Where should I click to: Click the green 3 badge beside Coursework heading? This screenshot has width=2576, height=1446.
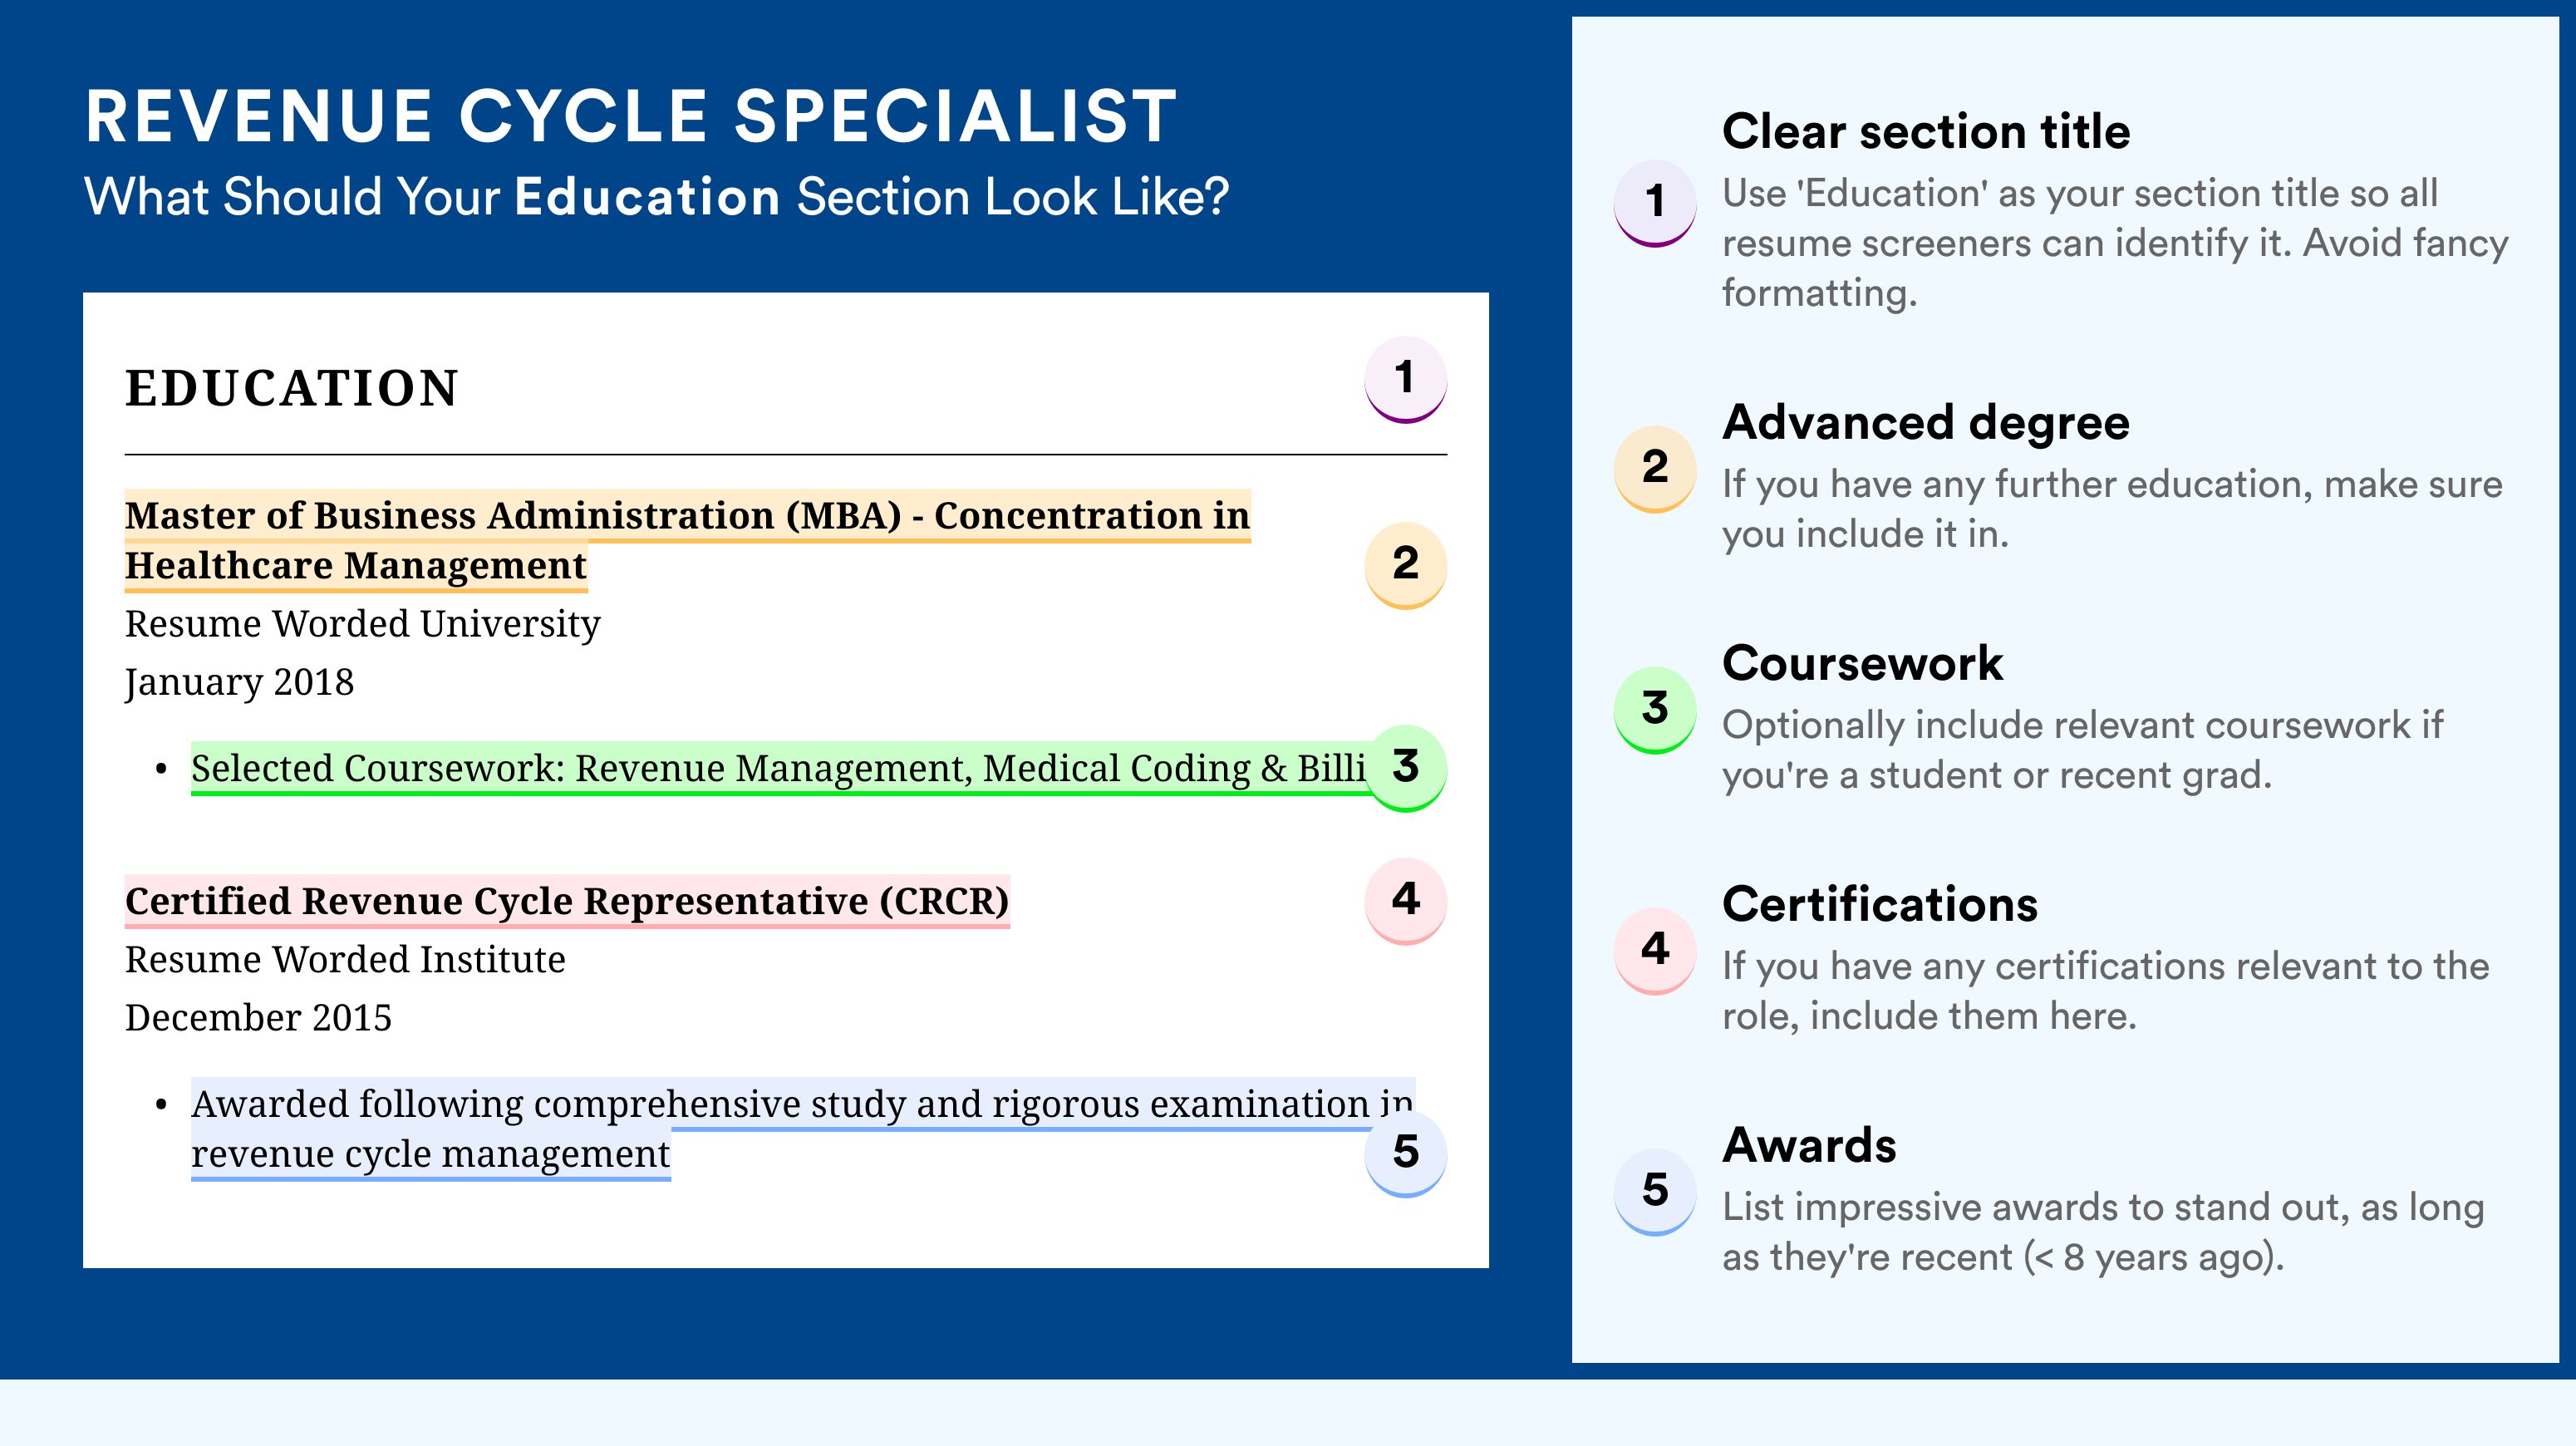coord(1655,710)
